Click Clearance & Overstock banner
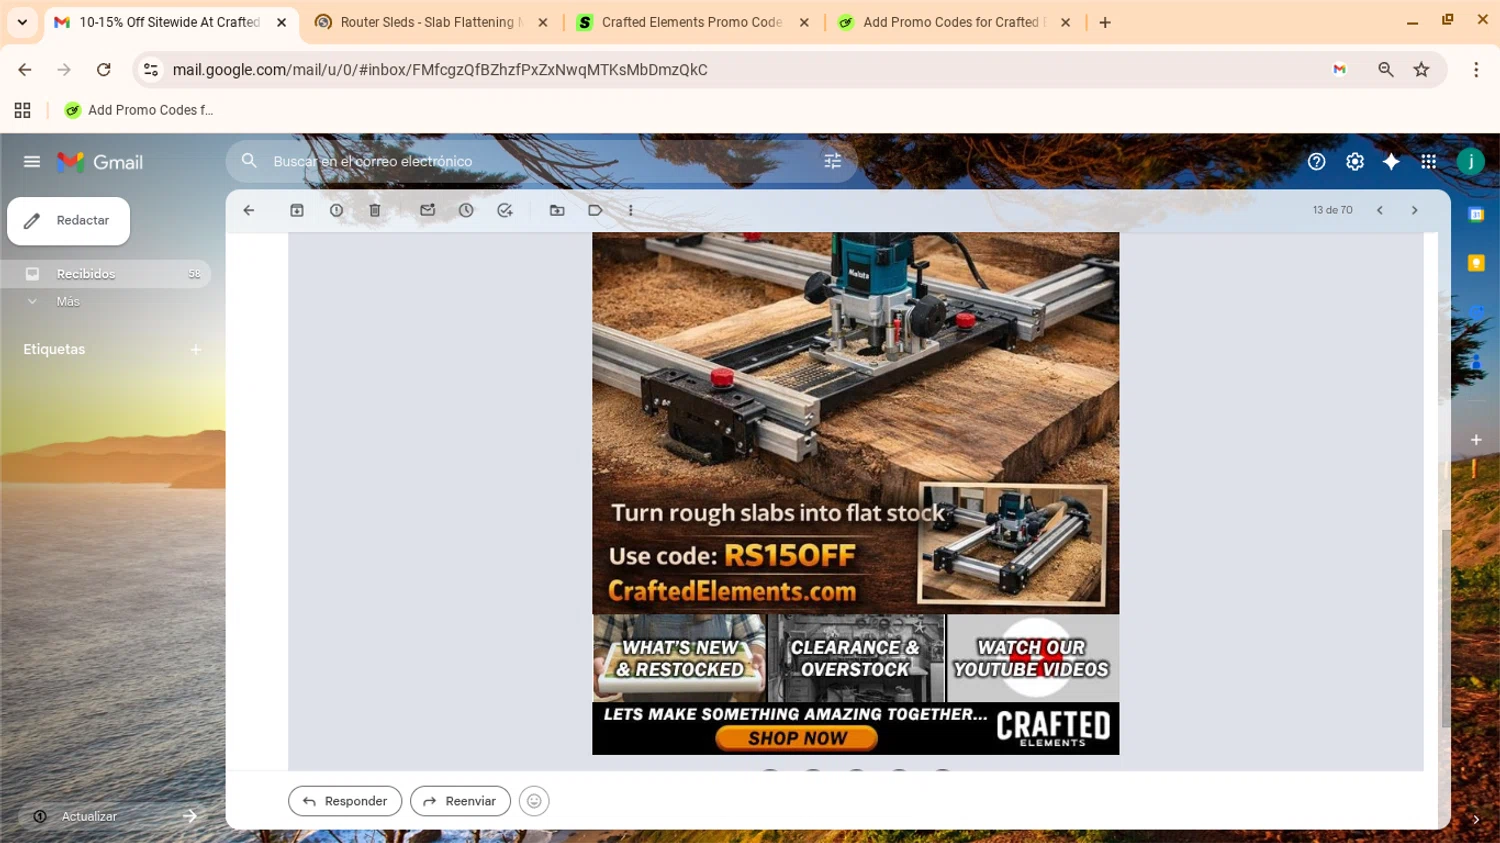 pos(856,658)
